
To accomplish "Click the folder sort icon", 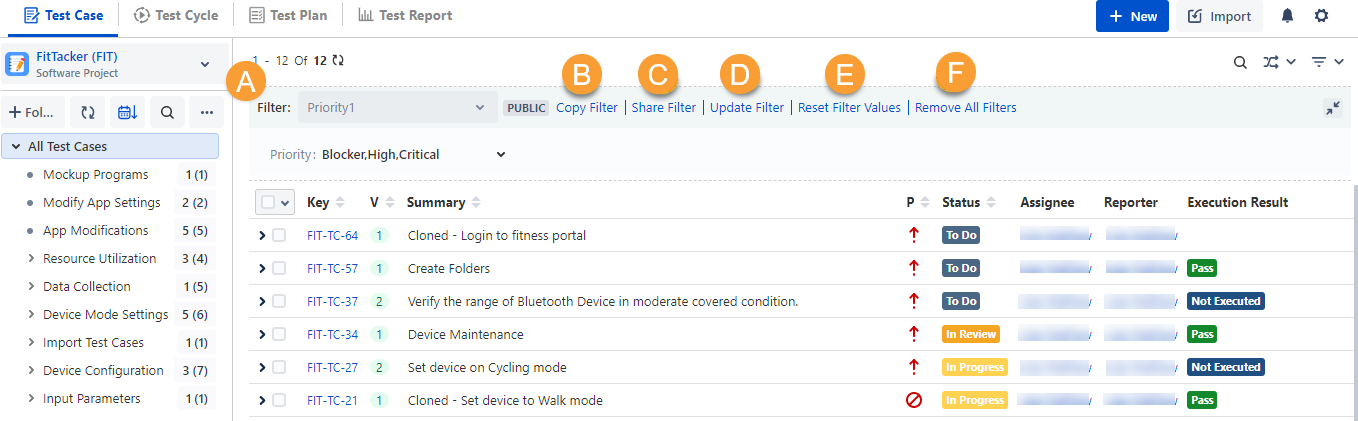I will tap(127, 113).
